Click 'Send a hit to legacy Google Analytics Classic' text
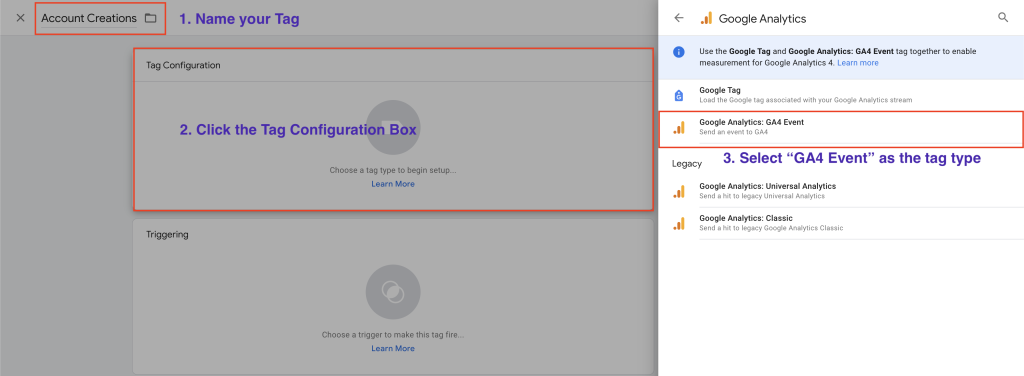 tap(771, 228)
